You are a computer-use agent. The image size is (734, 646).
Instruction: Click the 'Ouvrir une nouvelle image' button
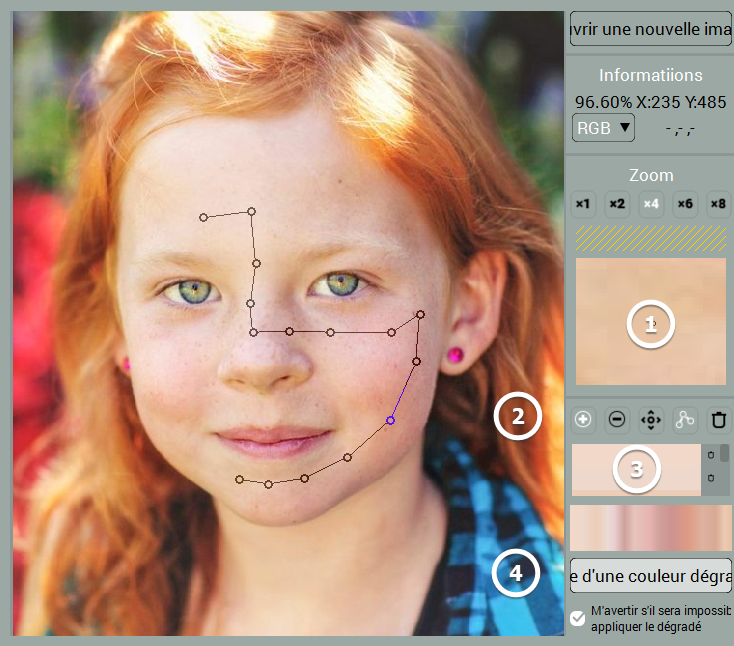click(x=651, y=29)
